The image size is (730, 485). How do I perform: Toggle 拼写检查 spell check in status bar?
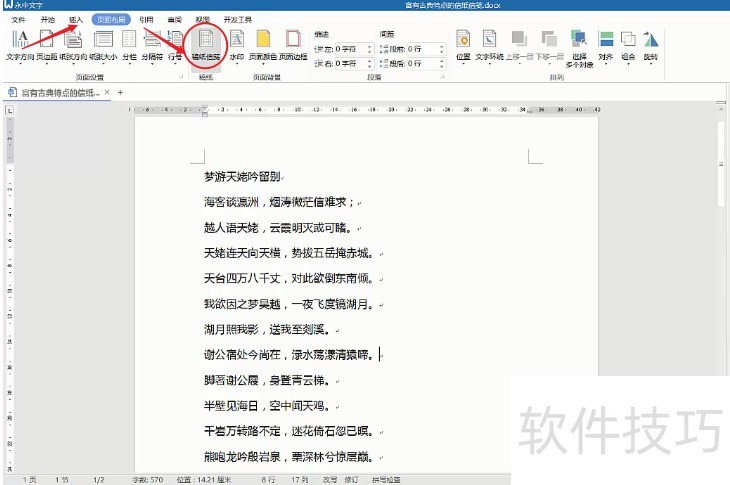386,479
